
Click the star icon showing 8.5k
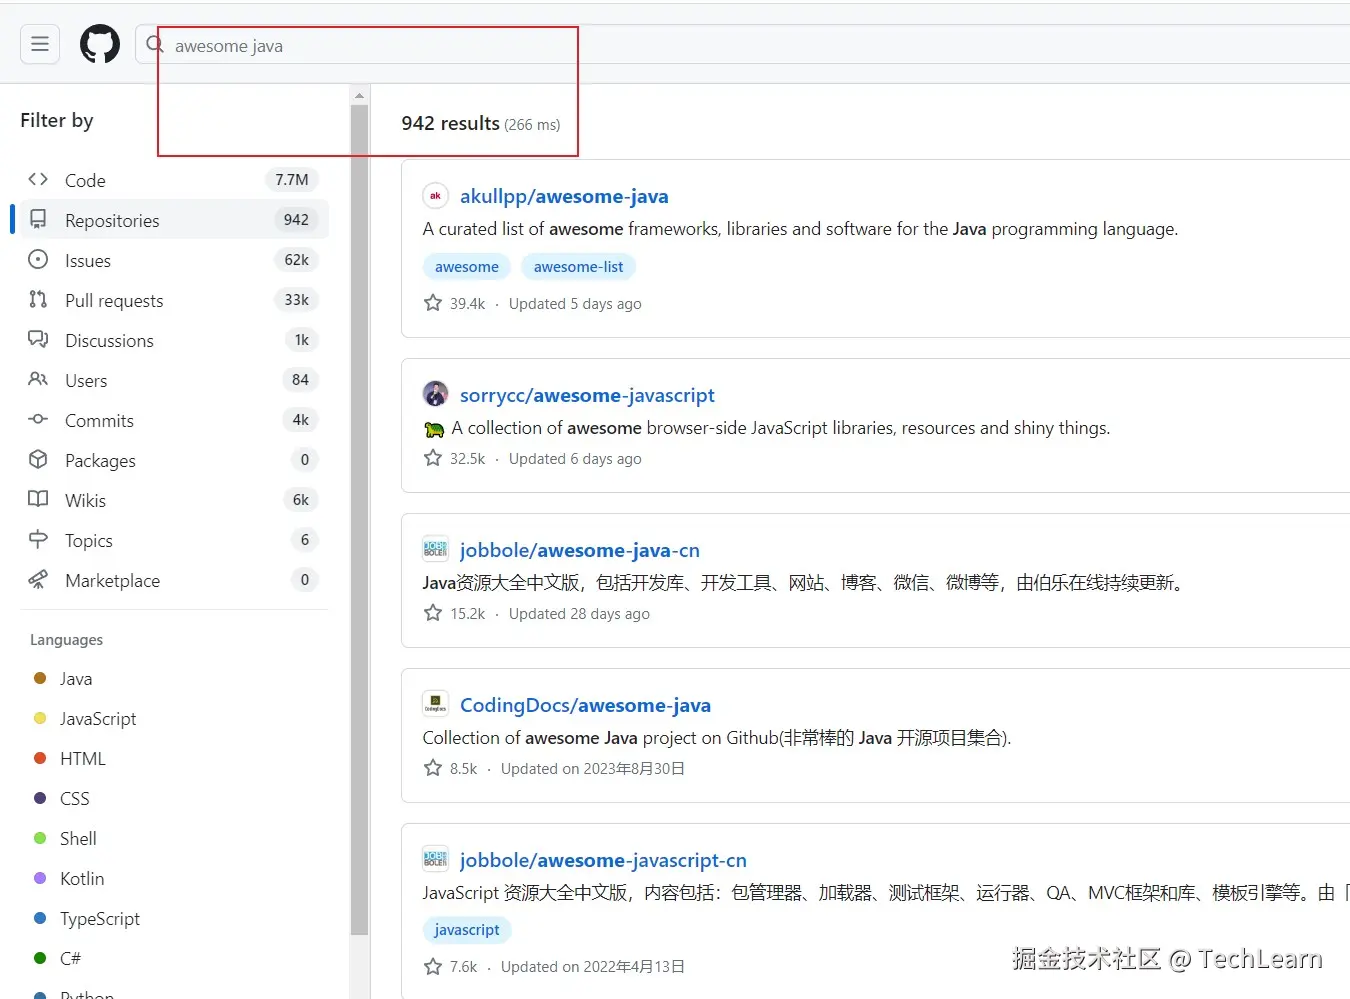pyautogui.click(x=433, y=768)
